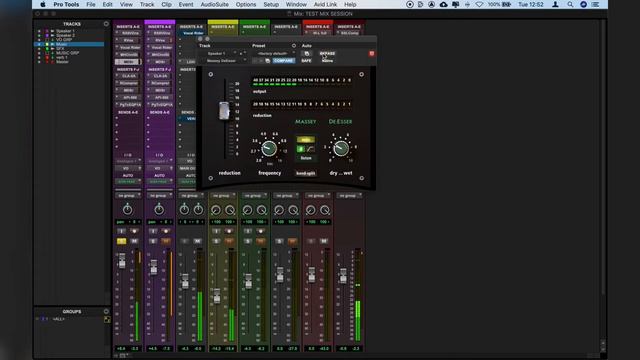
Task: Click the yellow track's right pan knob
Action: (230, 210)
